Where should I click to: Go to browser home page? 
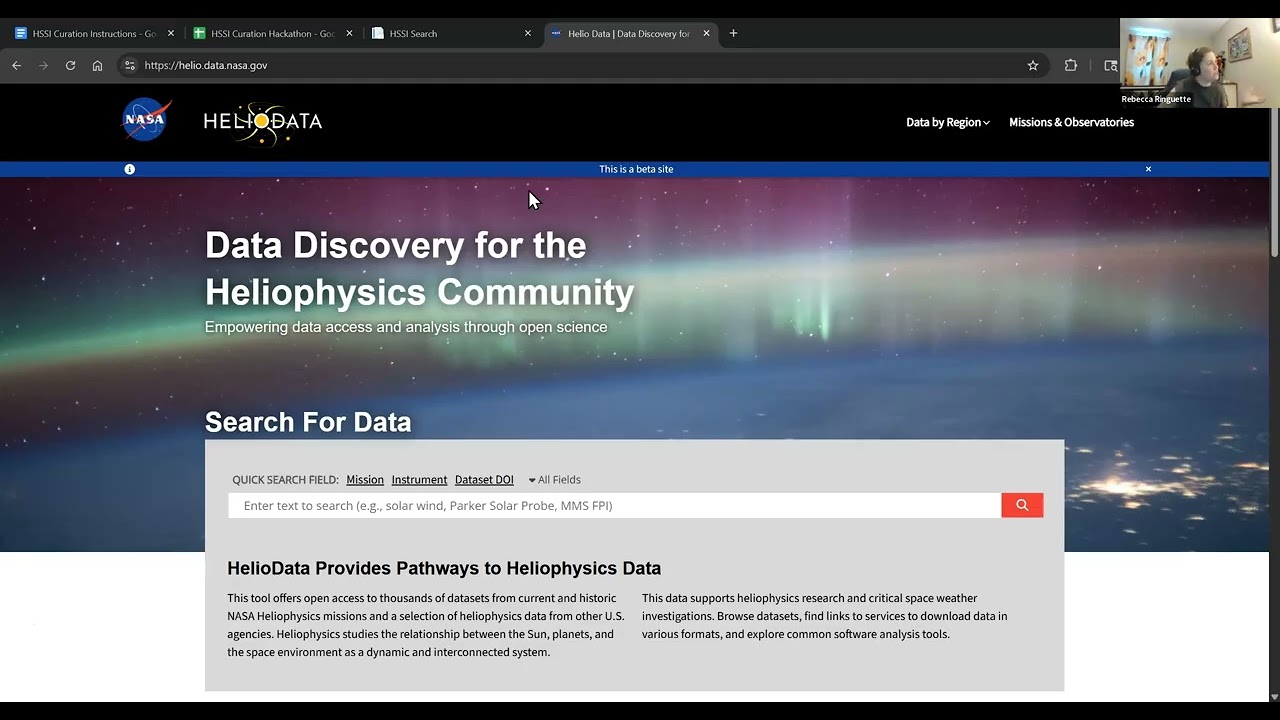[x=97, y=65]
